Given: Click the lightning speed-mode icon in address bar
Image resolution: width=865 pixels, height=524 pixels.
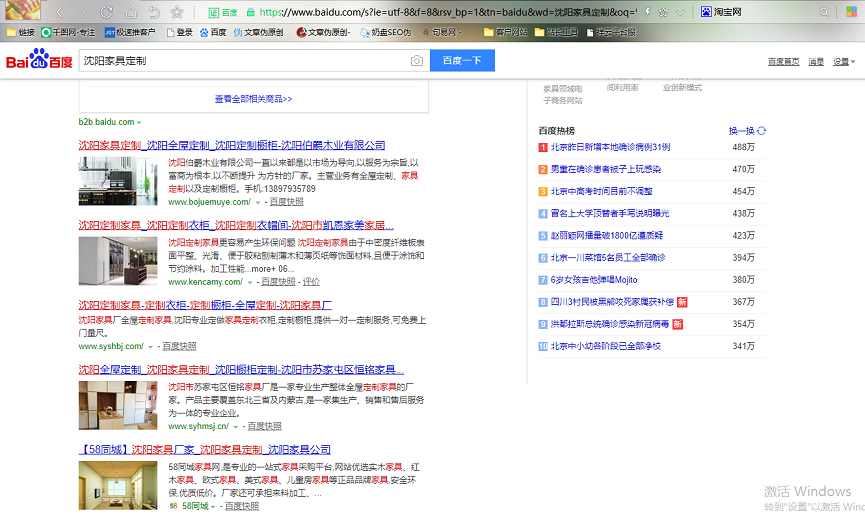Looking at the screenshot, I should [x=647, y=12].
